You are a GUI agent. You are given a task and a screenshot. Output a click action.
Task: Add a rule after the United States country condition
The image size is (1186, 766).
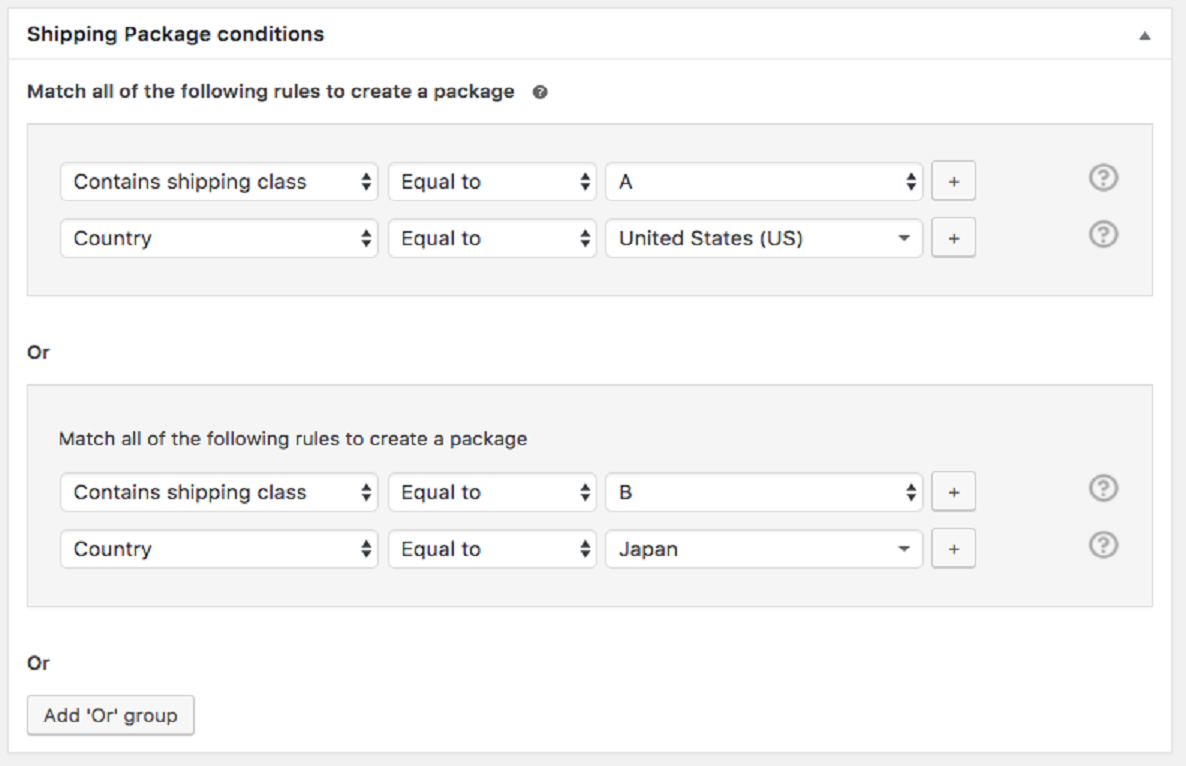[953, 237]
